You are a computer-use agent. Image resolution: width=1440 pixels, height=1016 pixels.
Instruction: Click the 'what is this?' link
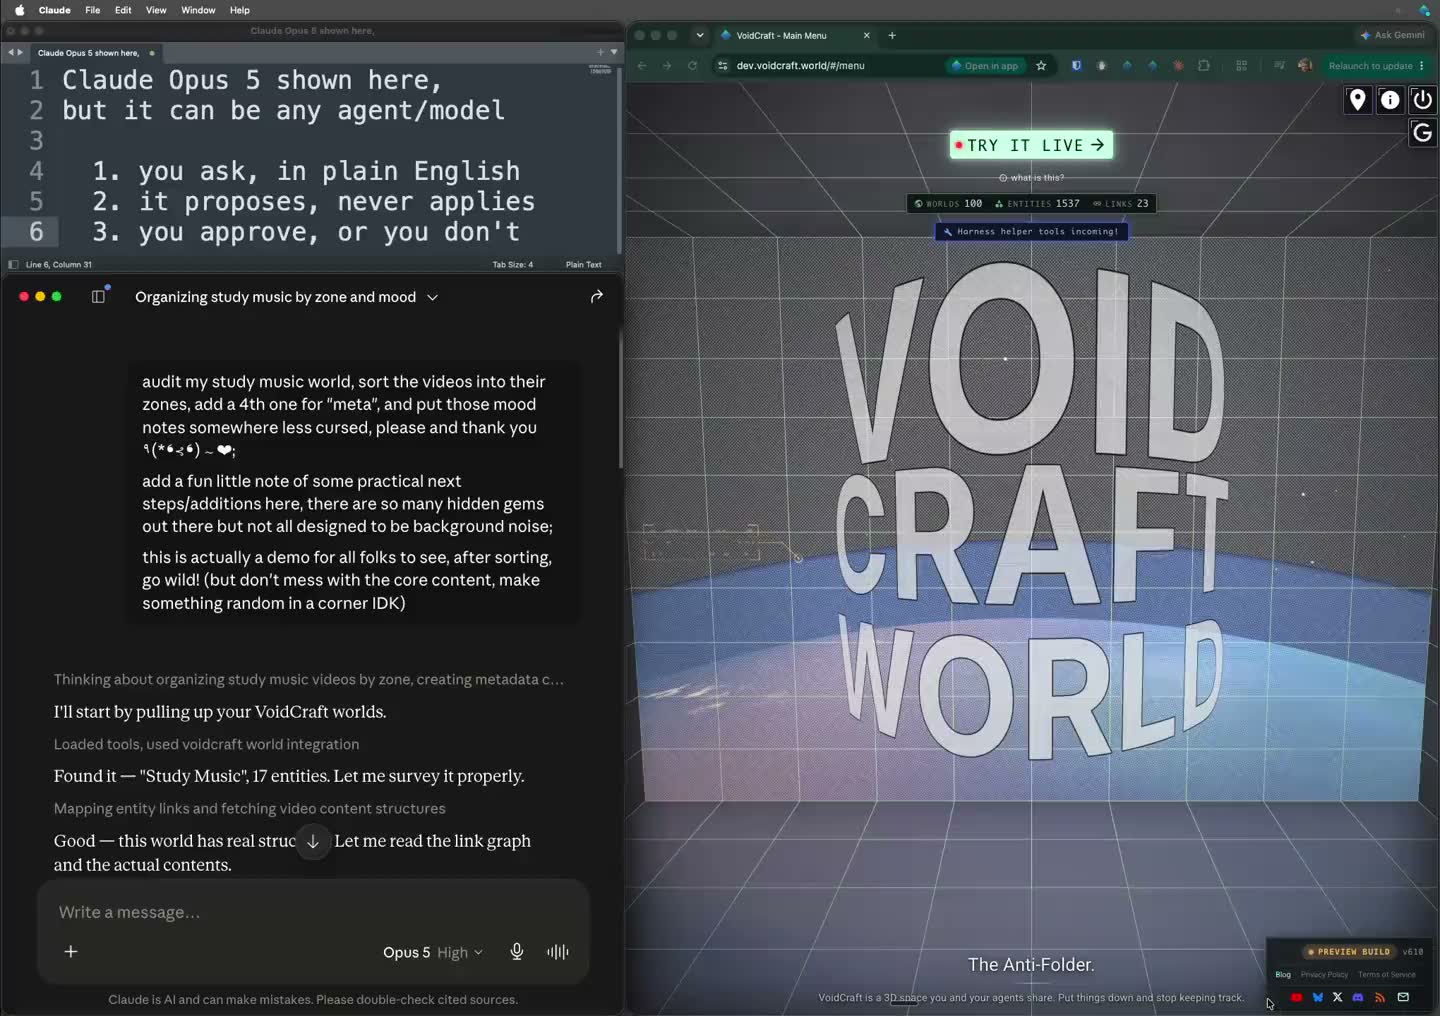click(1031, 178)
